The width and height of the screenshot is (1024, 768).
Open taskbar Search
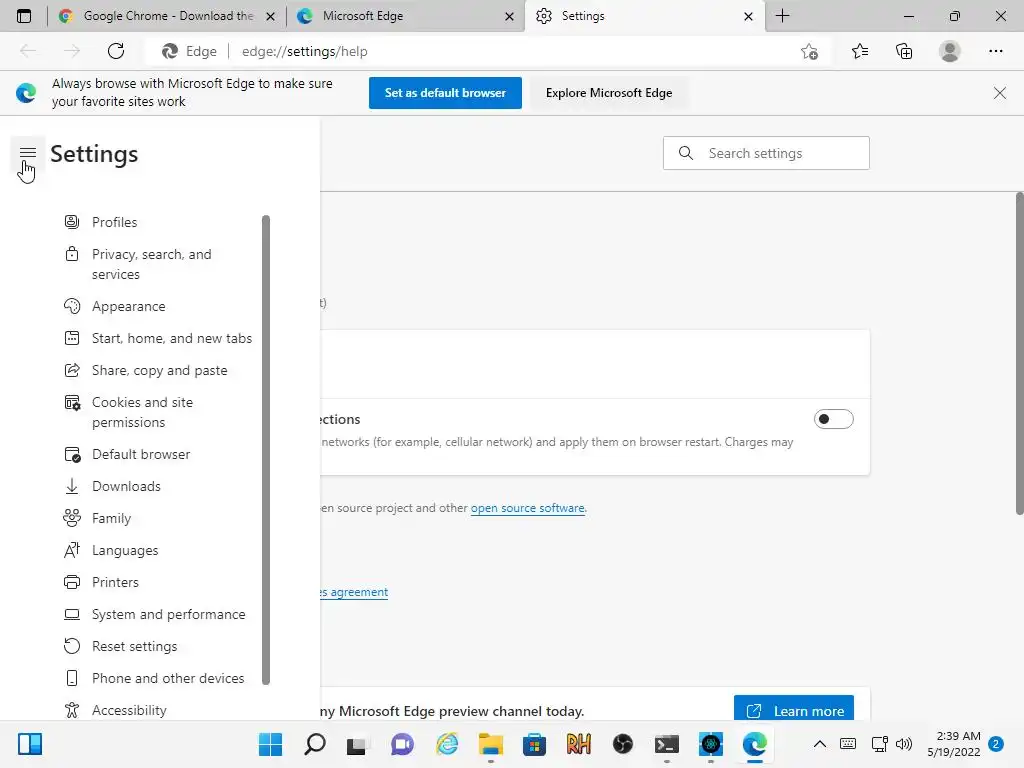(x=315, y=744)
